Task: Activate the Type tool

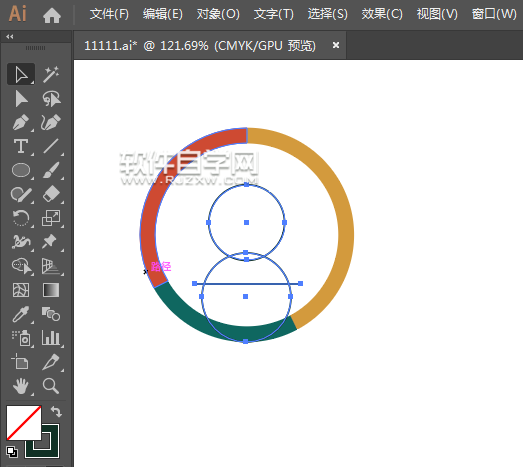Action: [x=21, y=146]
